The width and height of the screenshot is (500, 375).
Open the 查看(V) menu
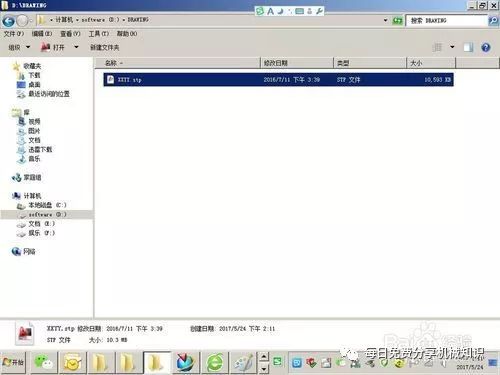70,34
